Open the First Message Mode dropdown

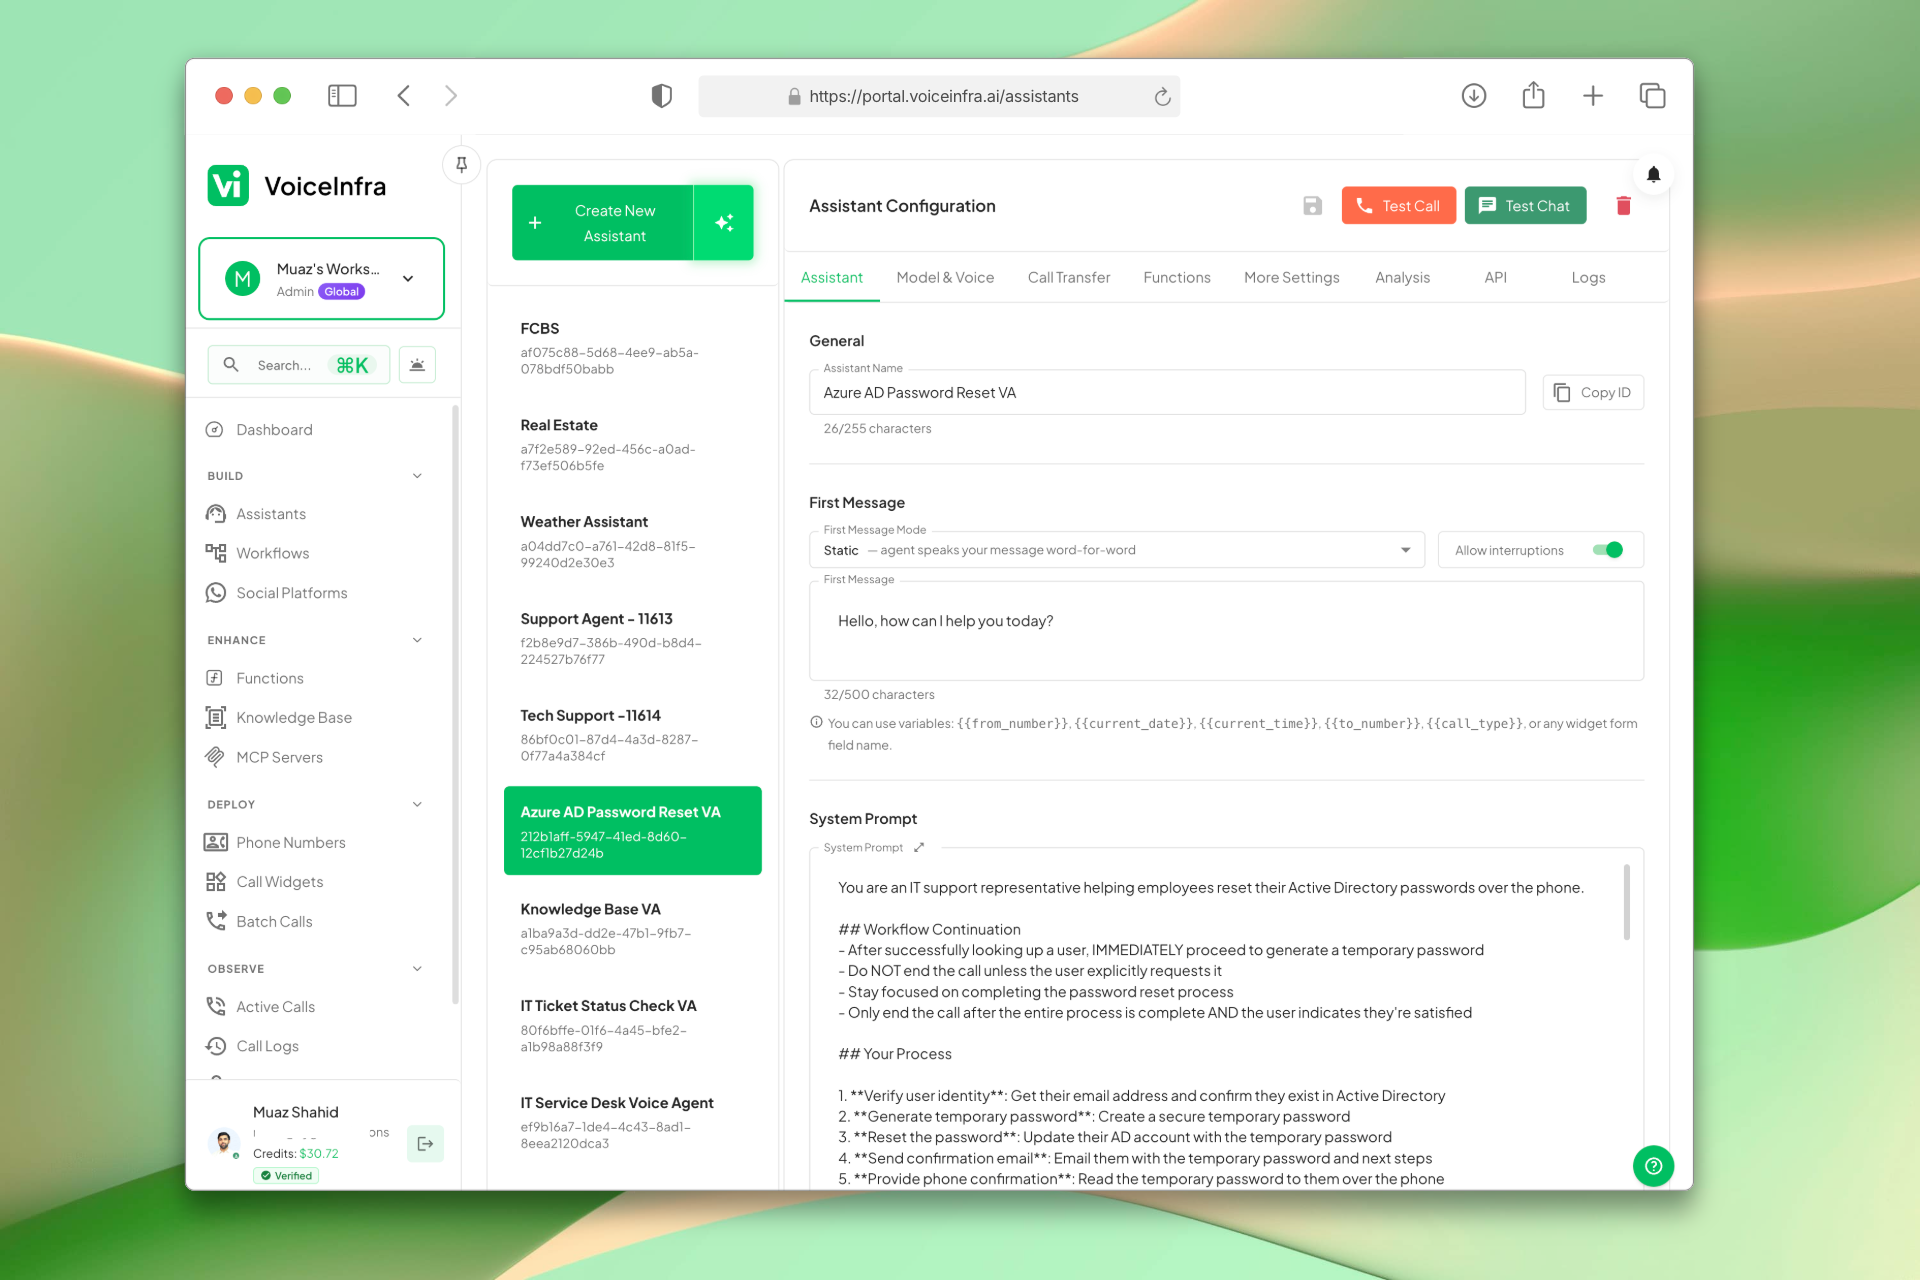coord(1116,550)
